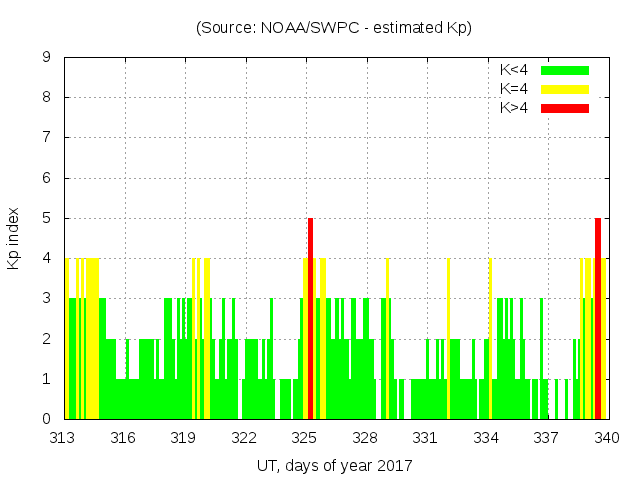Select the K<4 legend label text
This screenshot has height=480, width=640.
pos(514,70)
